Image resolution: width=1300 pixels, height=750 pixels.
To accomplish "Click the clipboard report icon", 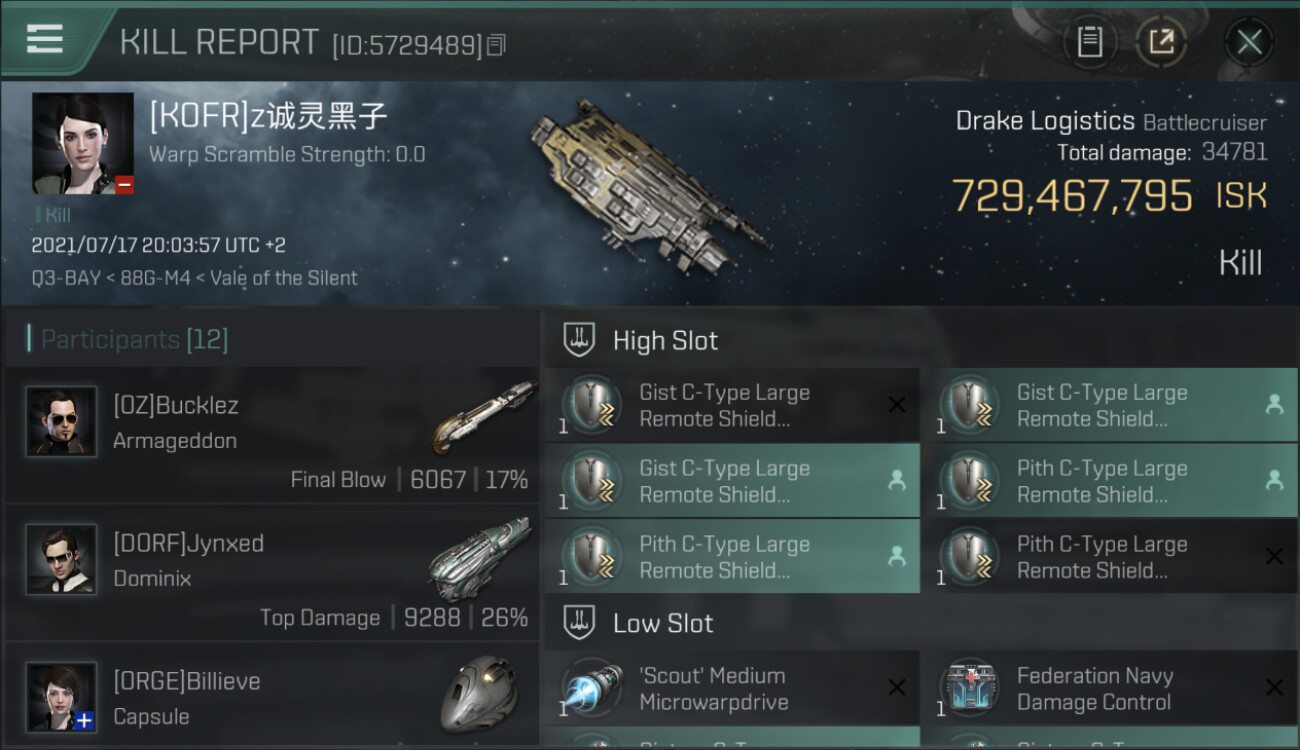I will (1089, 42).
